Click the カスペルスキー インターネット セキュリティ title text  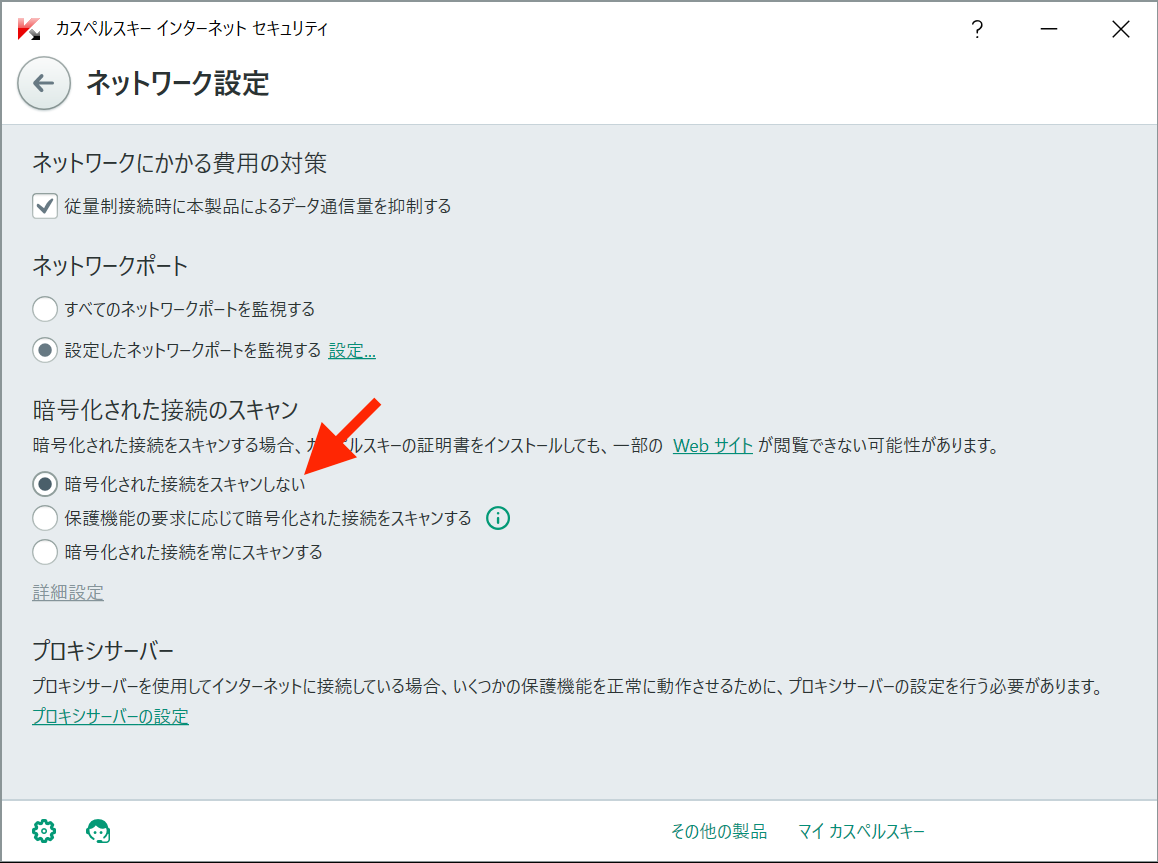(192, 29)
